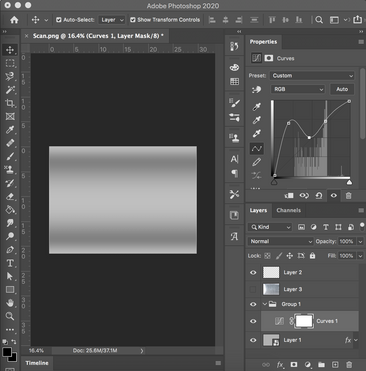
Task: Open the search magnifier in options bar
Action: click(x=319, y=20)
